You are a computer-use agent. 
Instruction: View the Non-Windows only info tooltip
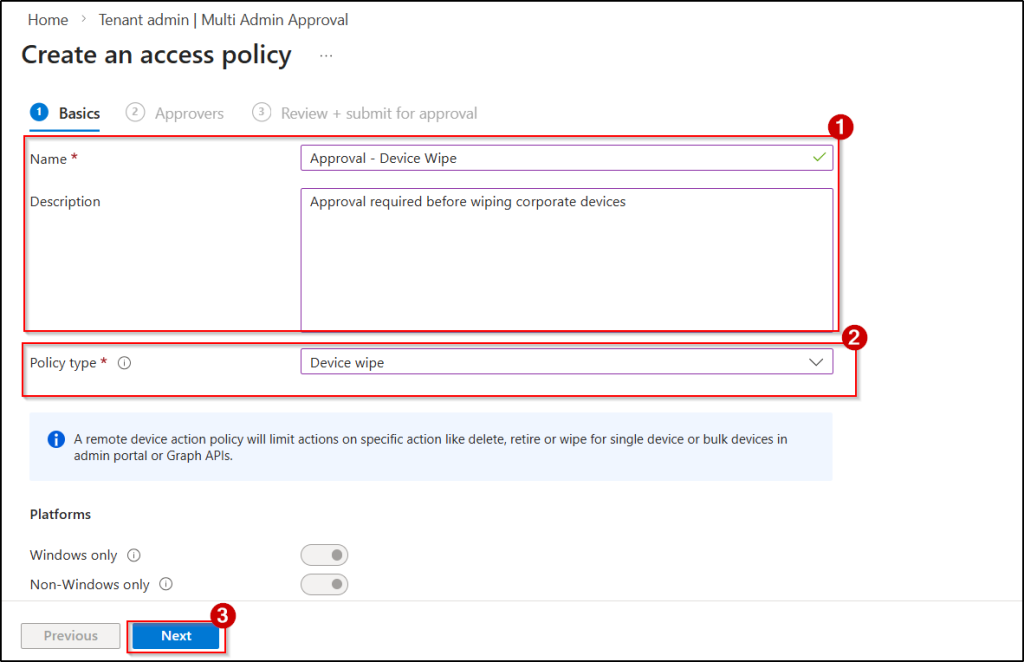click(x=166, y=584)
